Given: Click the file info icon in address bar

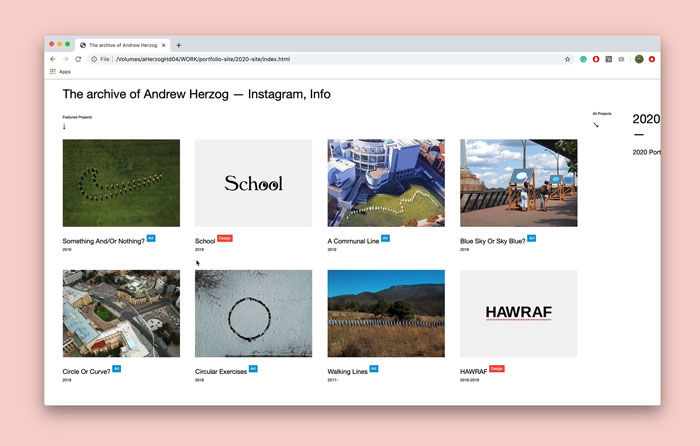Looking at the screenshot, I should tap(94, 59).
